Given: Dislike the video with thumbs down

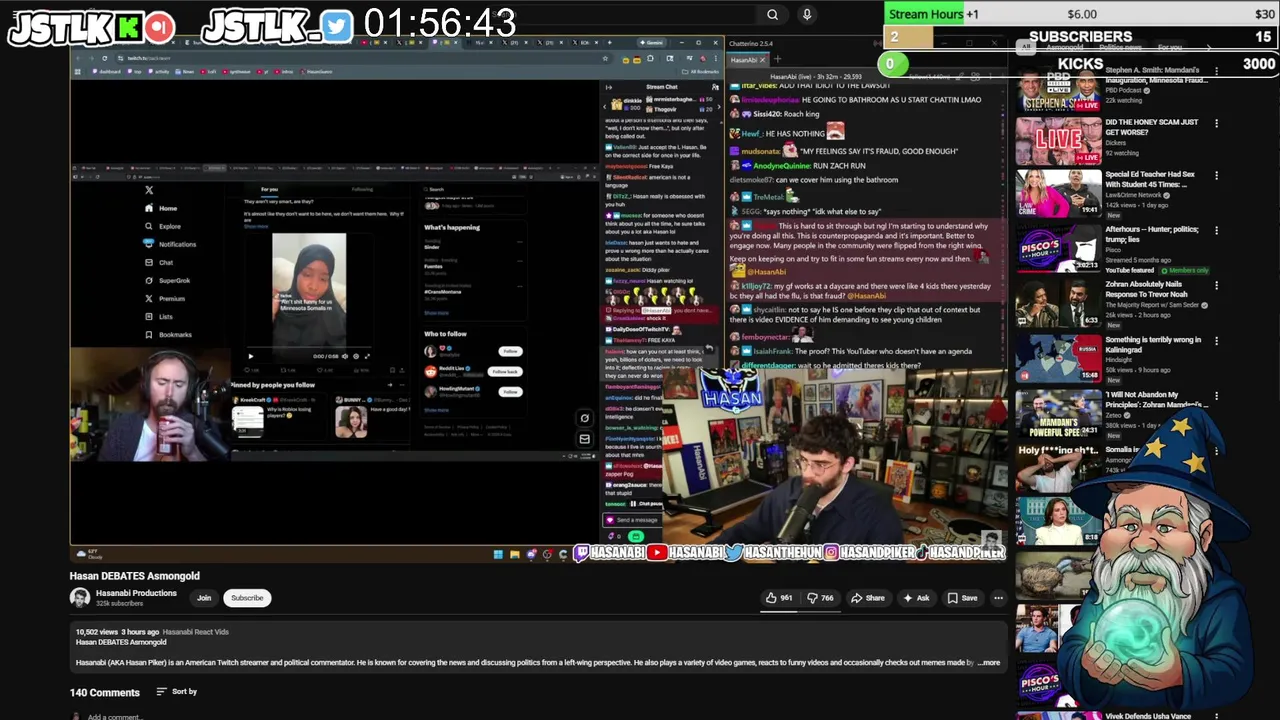Looking at the screenshot, I should pyautogui.click(x=821, y=598).
